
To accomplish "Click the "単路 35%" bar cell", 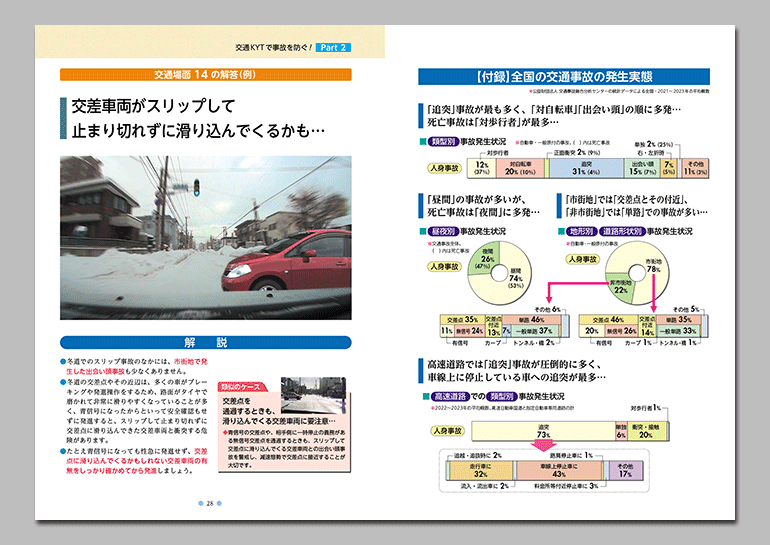I will pyautogui.click(x=679, y=320).
